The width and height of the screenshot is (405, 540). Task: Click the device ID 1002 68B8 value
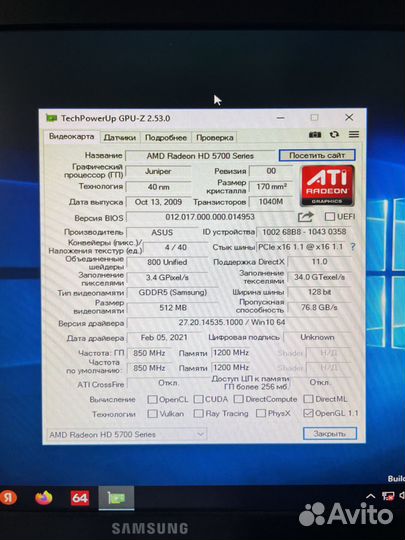pos(304,232)
